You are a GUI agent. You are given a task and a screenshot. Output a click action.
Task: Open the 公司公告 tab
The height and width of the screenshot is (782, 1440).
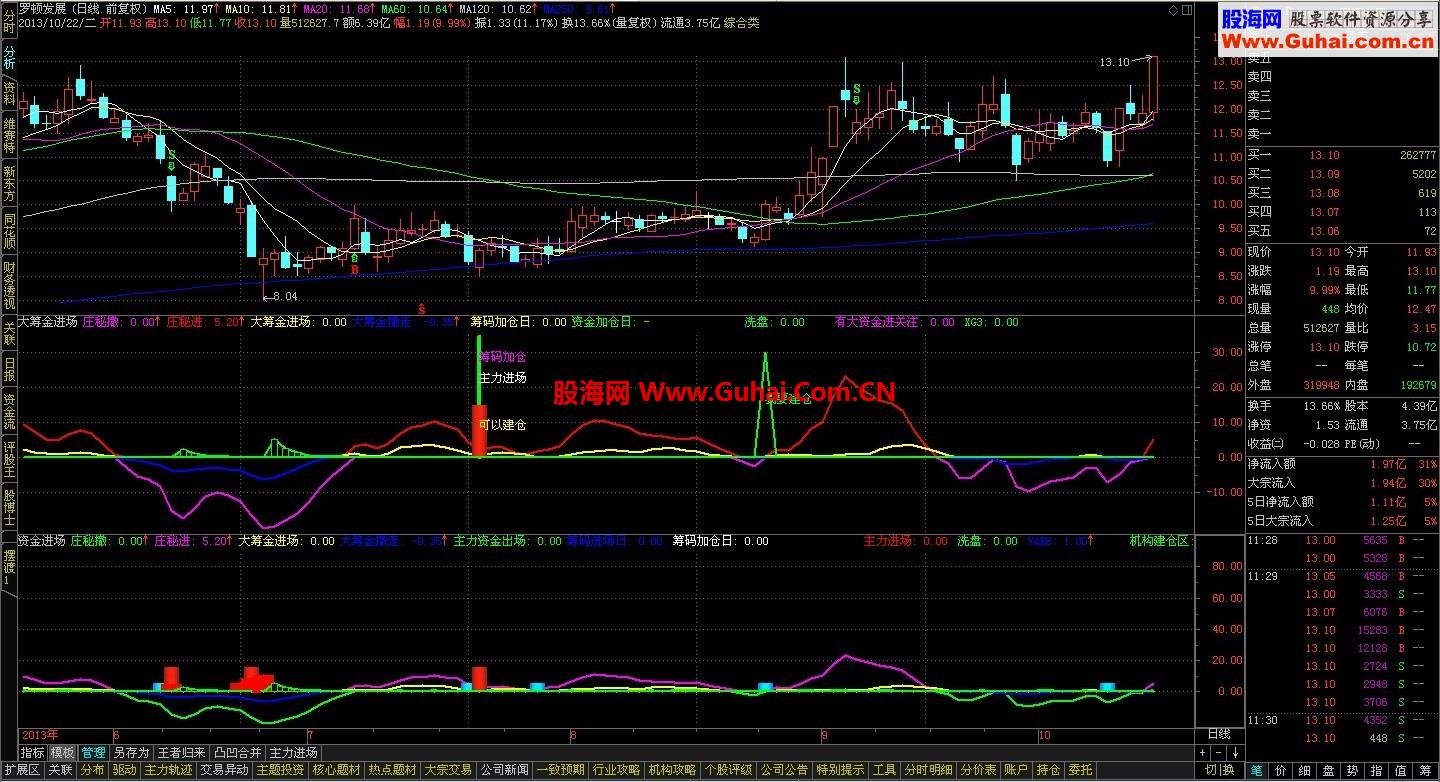tap(784, 770)
